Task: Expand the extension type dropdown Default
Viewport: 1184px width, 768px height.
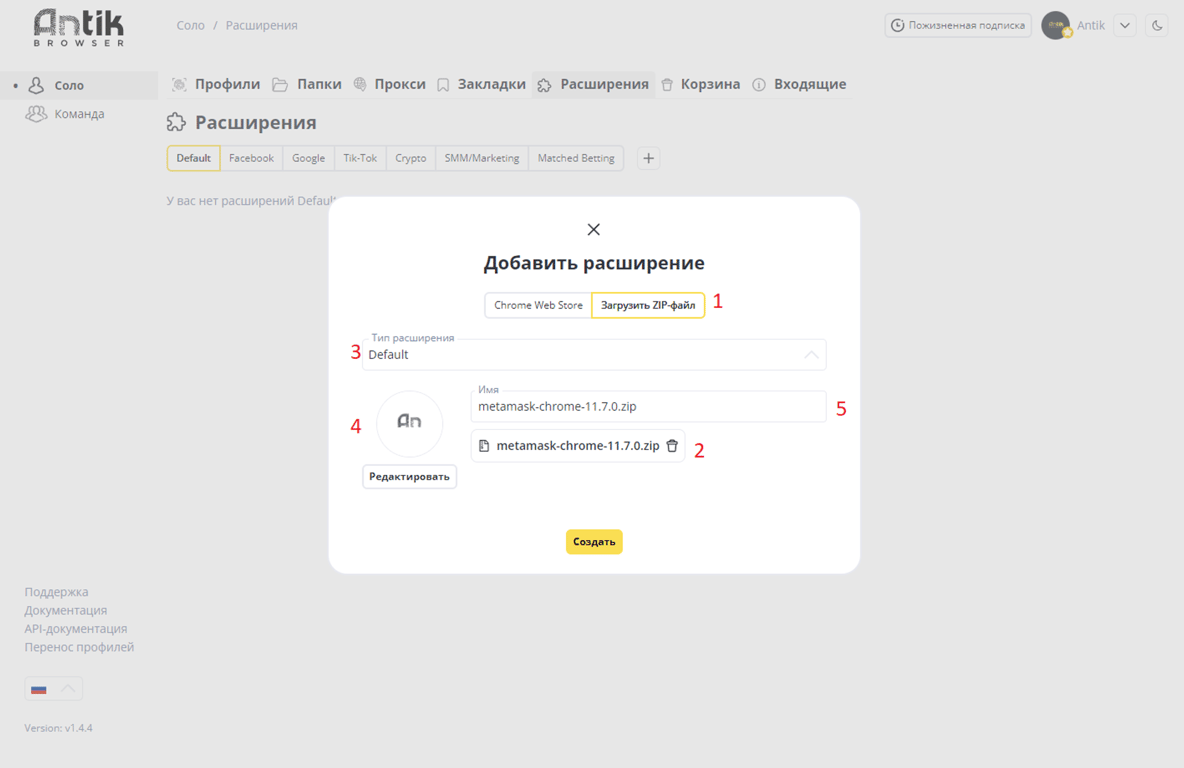Action: tap(594, 355)
